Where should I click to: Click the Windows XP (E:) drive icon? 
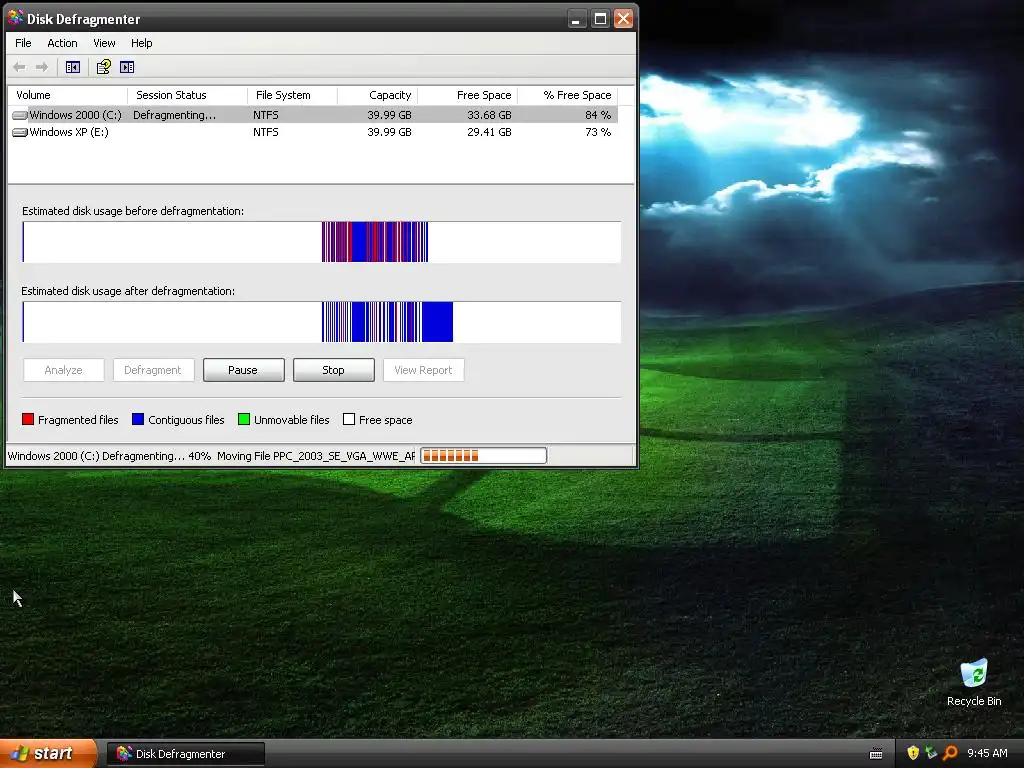pos(20,132)
